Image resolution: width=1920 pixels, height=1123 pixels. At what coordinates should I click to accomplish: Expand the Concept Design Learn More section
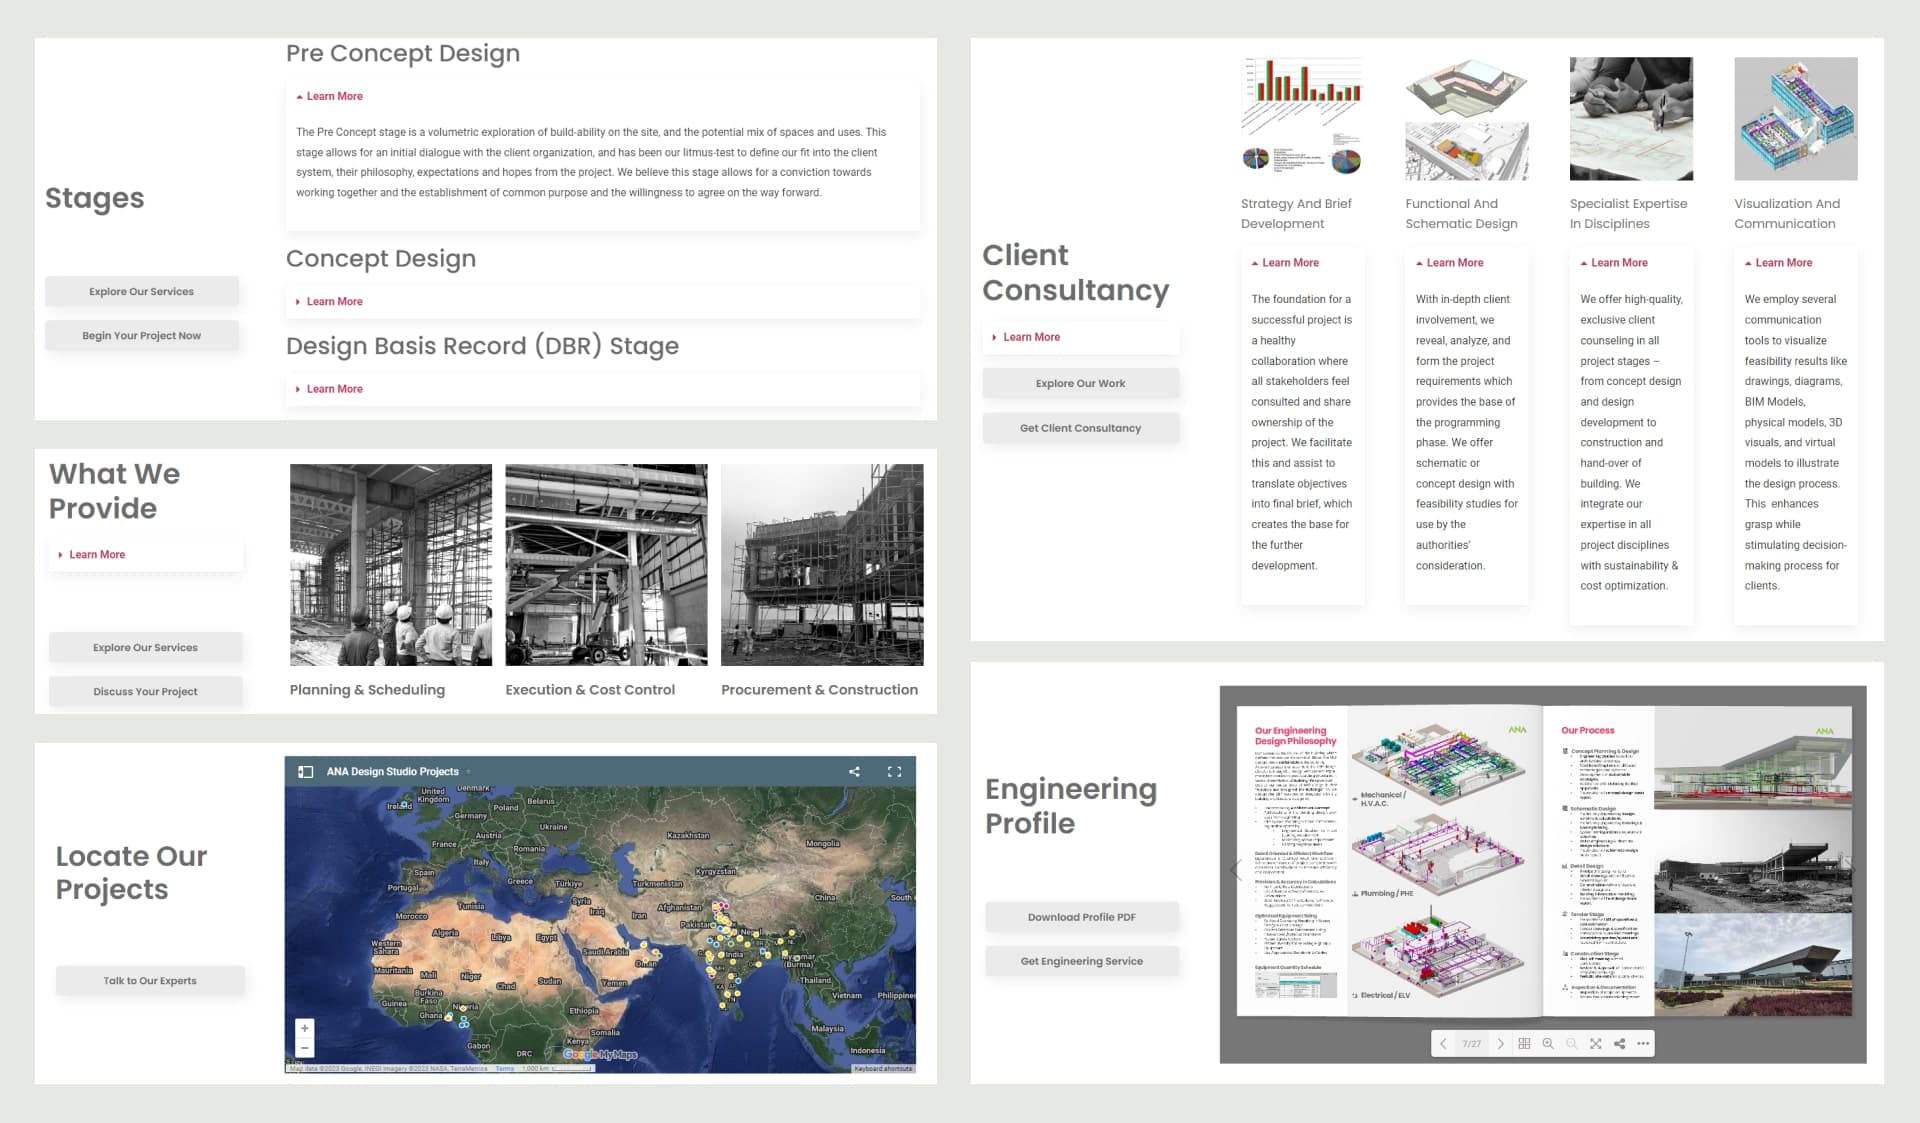(x=334, y=301)
